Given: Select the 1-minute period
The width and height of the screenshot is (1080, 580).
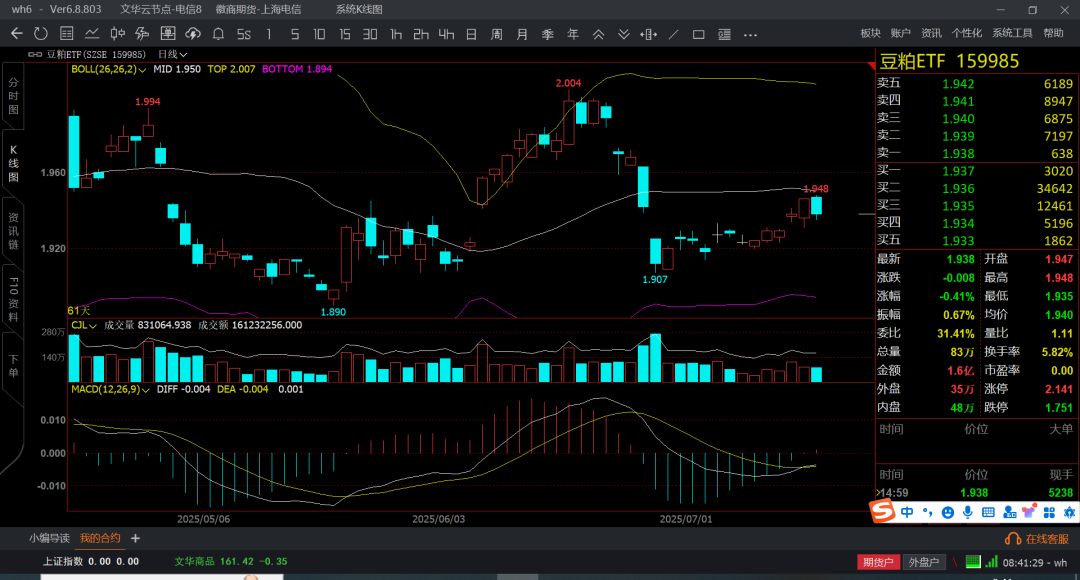Looking at the screenshot, I should (269, 34).
